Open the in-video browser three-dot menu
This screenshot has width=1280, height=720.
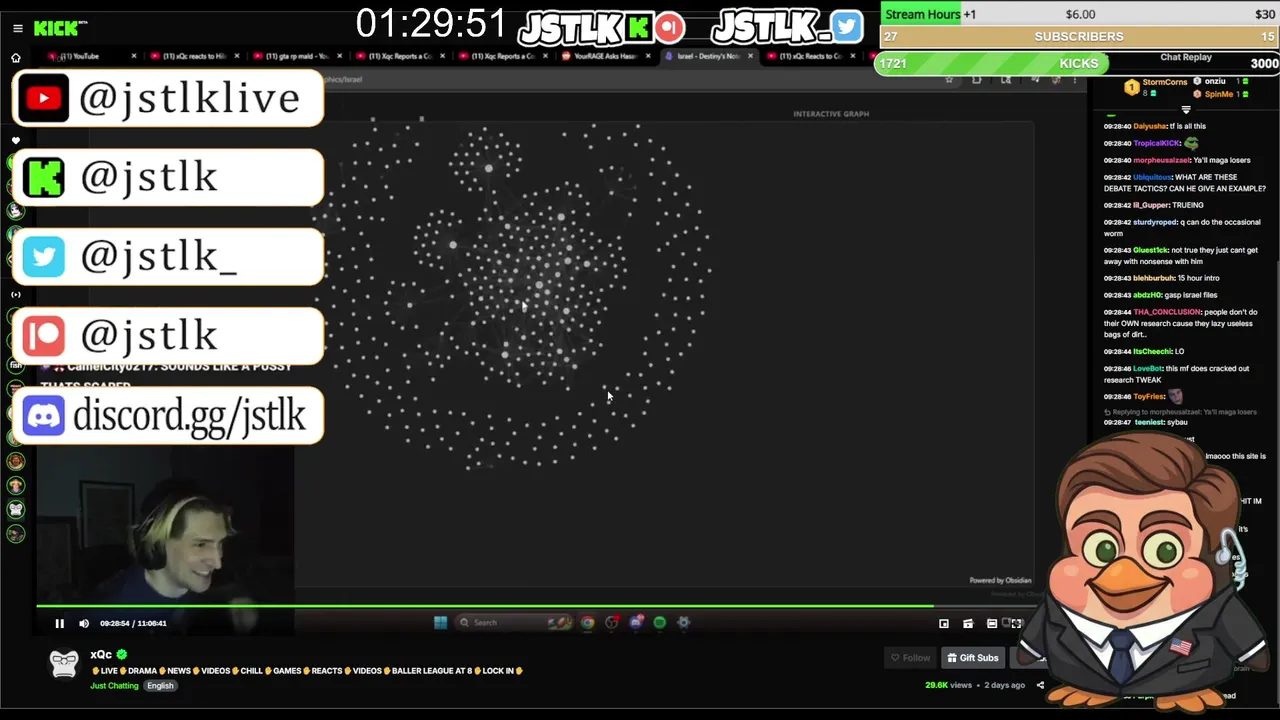pos(1075,79)
